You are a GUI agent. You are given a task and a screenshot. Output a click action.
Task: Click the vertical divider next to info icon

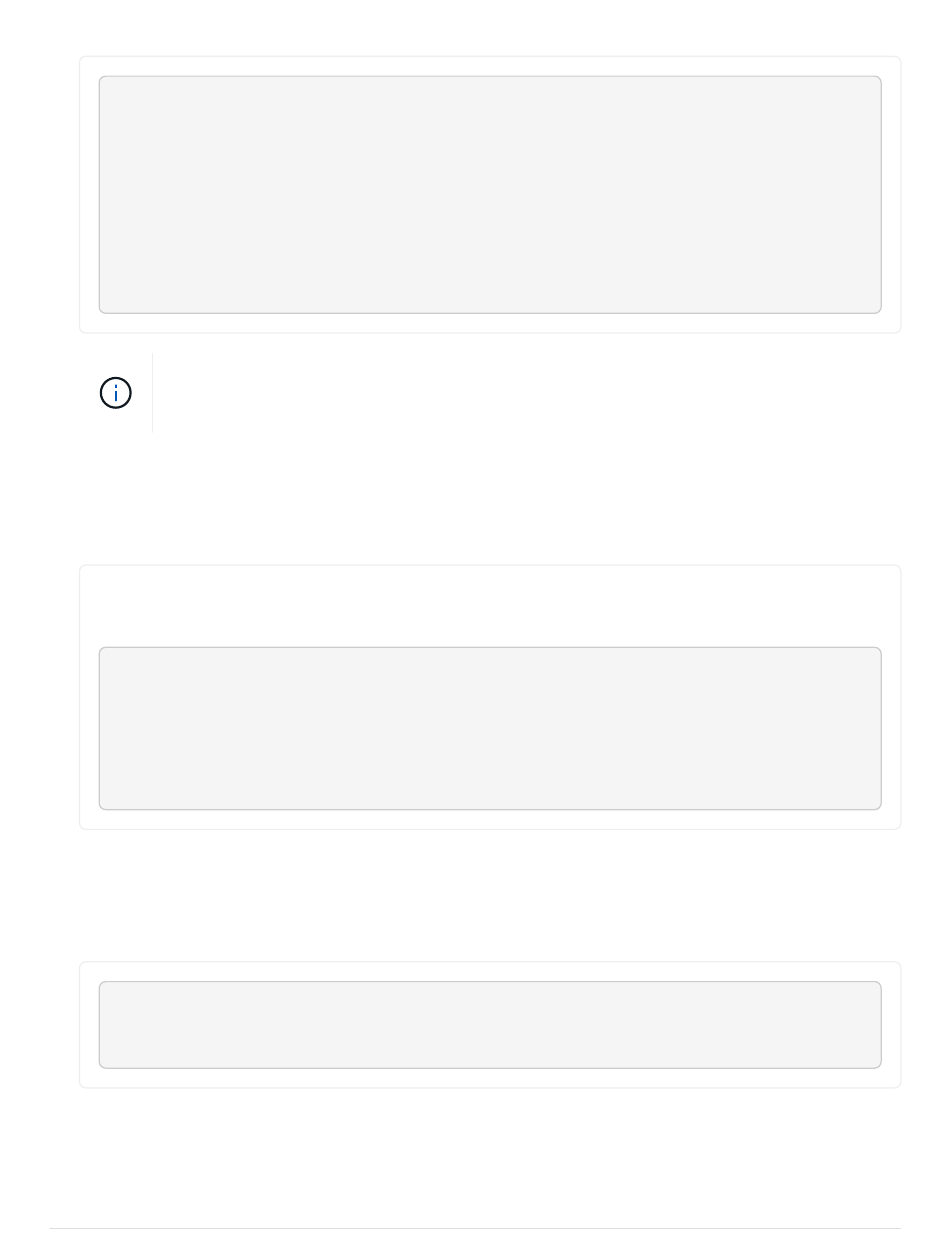[x=152, y=392]
